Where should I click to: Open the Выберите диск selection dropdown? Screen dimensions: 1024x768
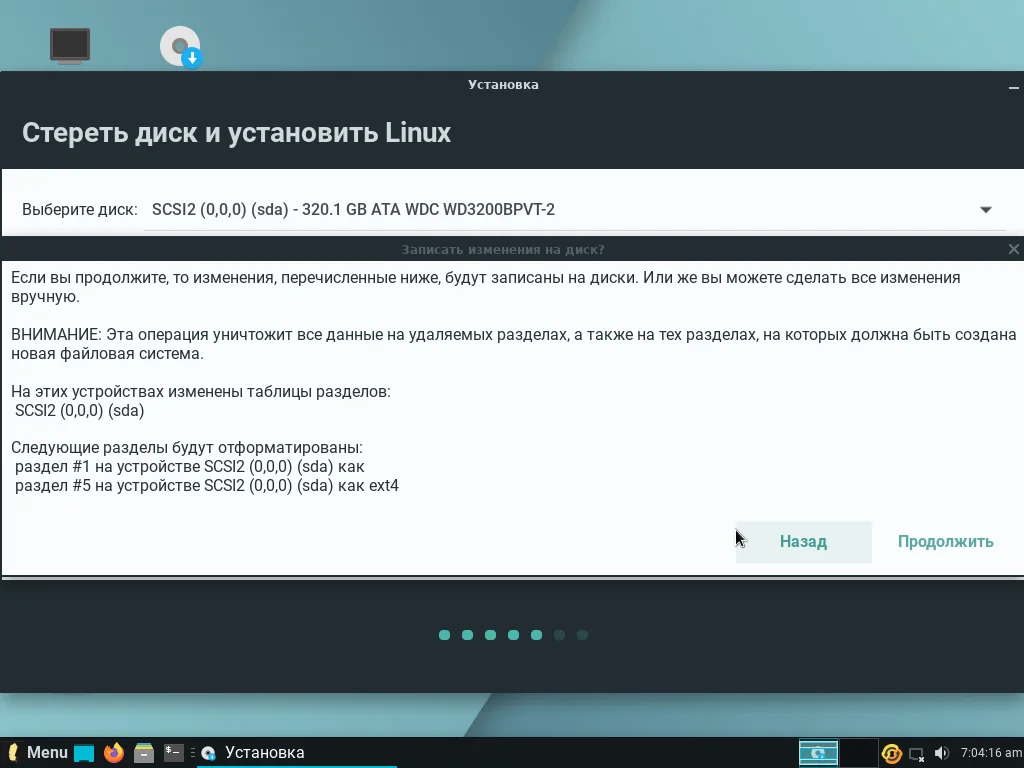570,210
